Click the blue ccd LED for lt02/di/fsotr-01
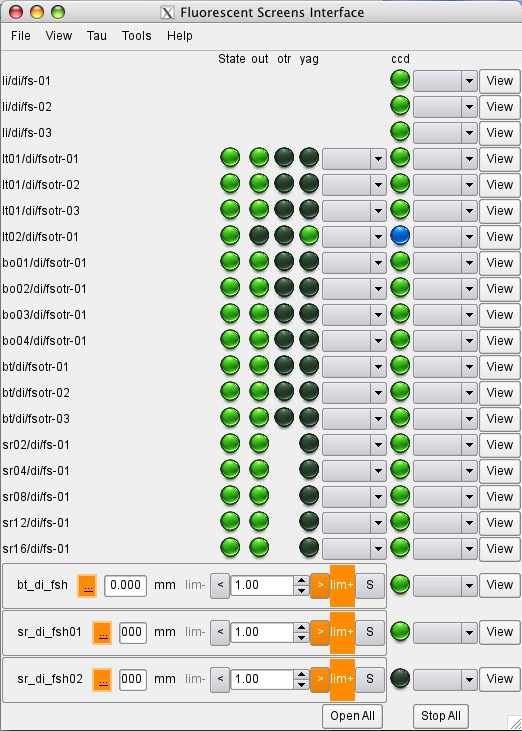This screenshot has height=731, width=522. coord(400,236)
